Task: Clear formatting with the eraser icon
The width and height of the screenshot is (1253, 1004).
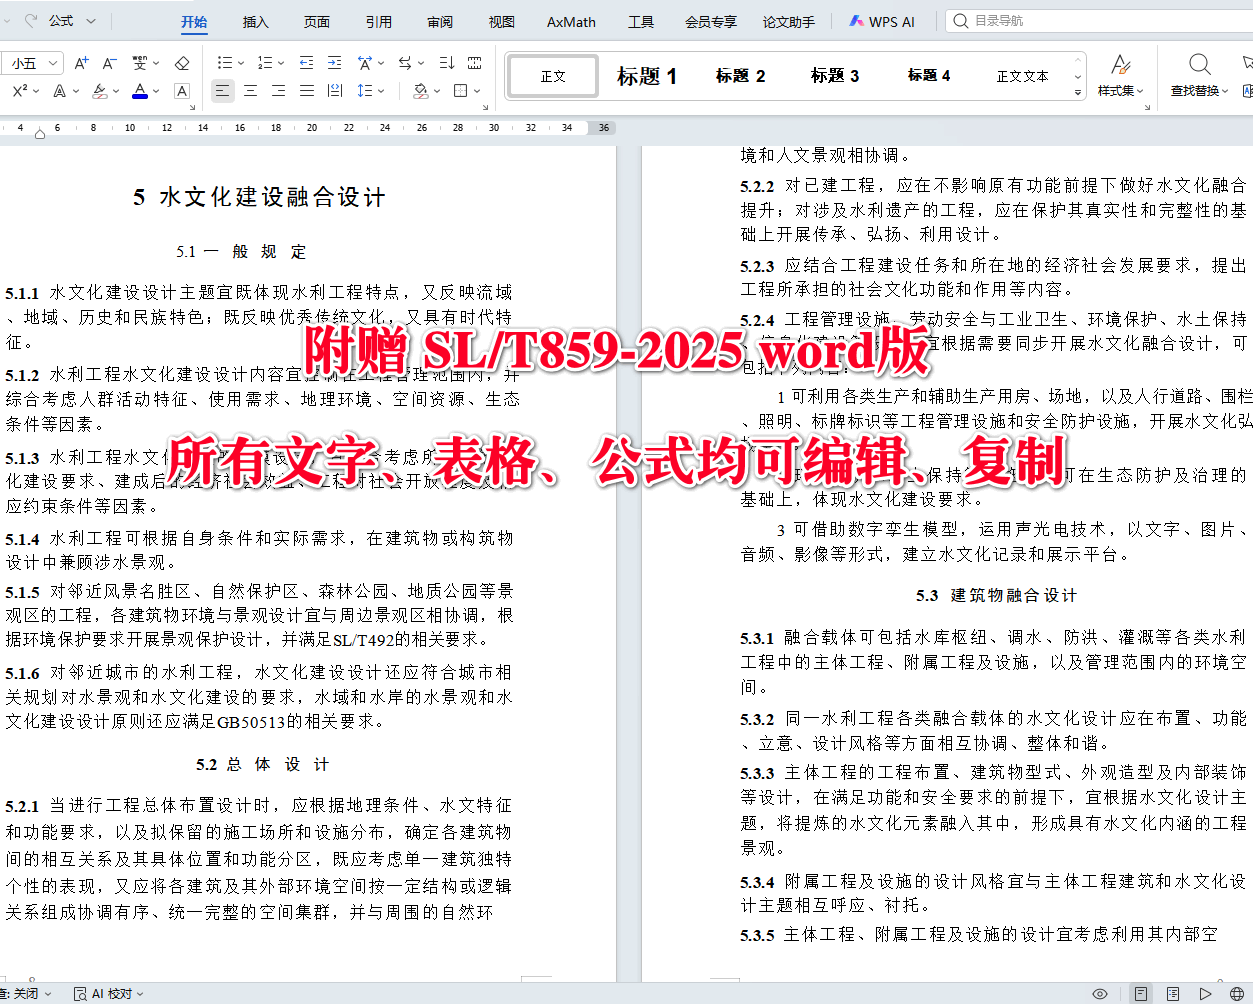Action: pyautogui.click(x=182, y=63)
